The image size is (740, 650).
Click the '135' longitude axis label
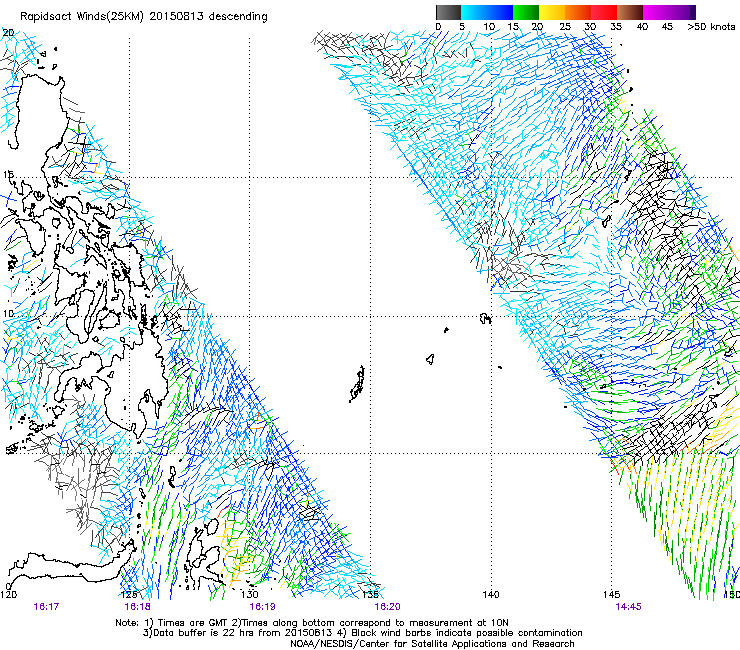(370, 594)
